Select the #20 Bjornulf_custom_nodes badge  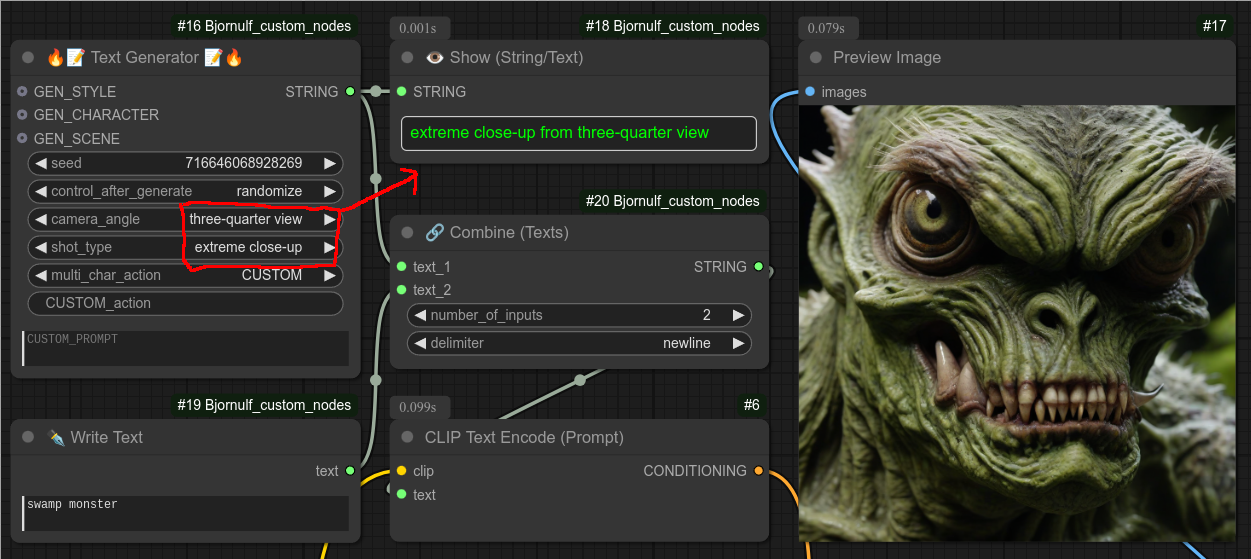[x=672, y=201]
